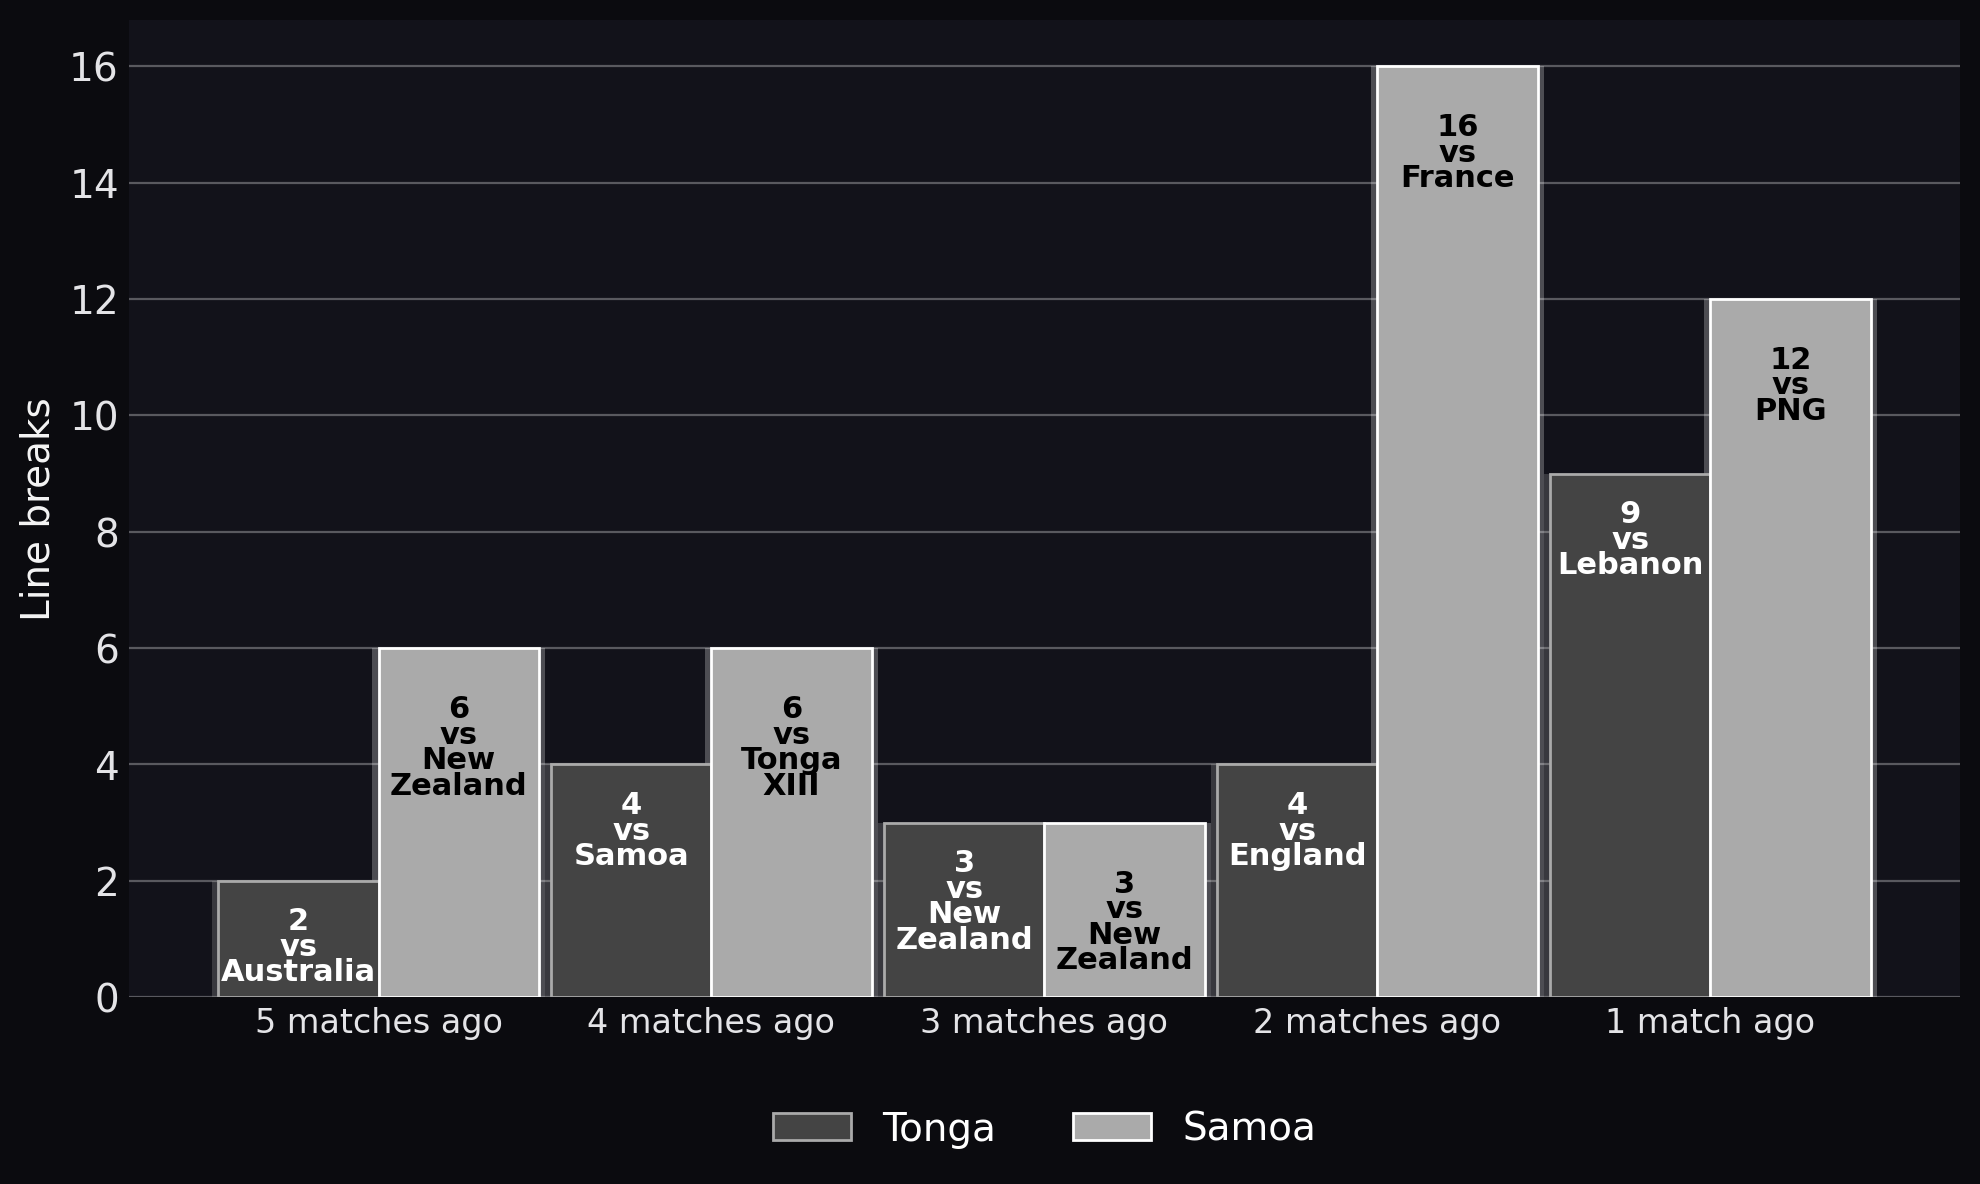The width and height of the screenshot is (1980, 1184).
Task: Click the '5 matches ago' axis label
Action: click(x=378, y=1022)
